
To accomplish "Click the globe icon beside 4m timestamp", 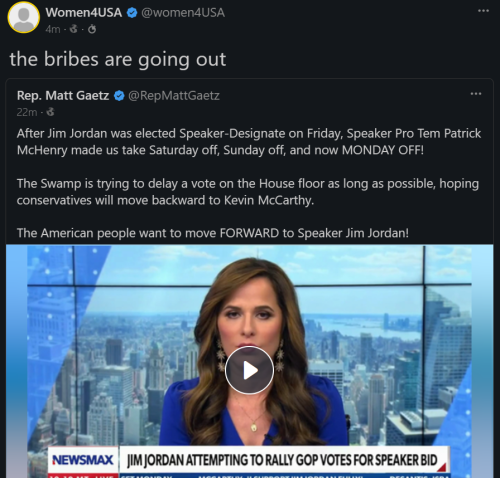I will [73, 29].
